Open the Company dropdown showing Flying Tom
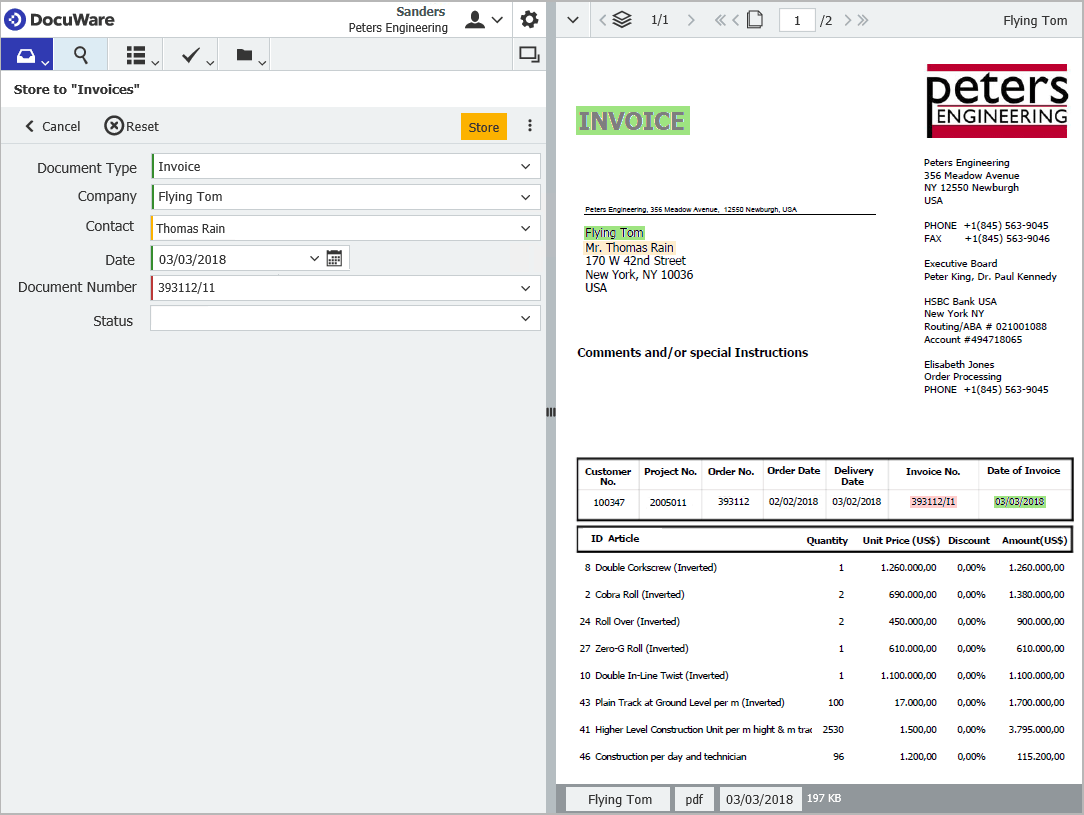This screenshot has width=1084, height=815. [525, 196]
